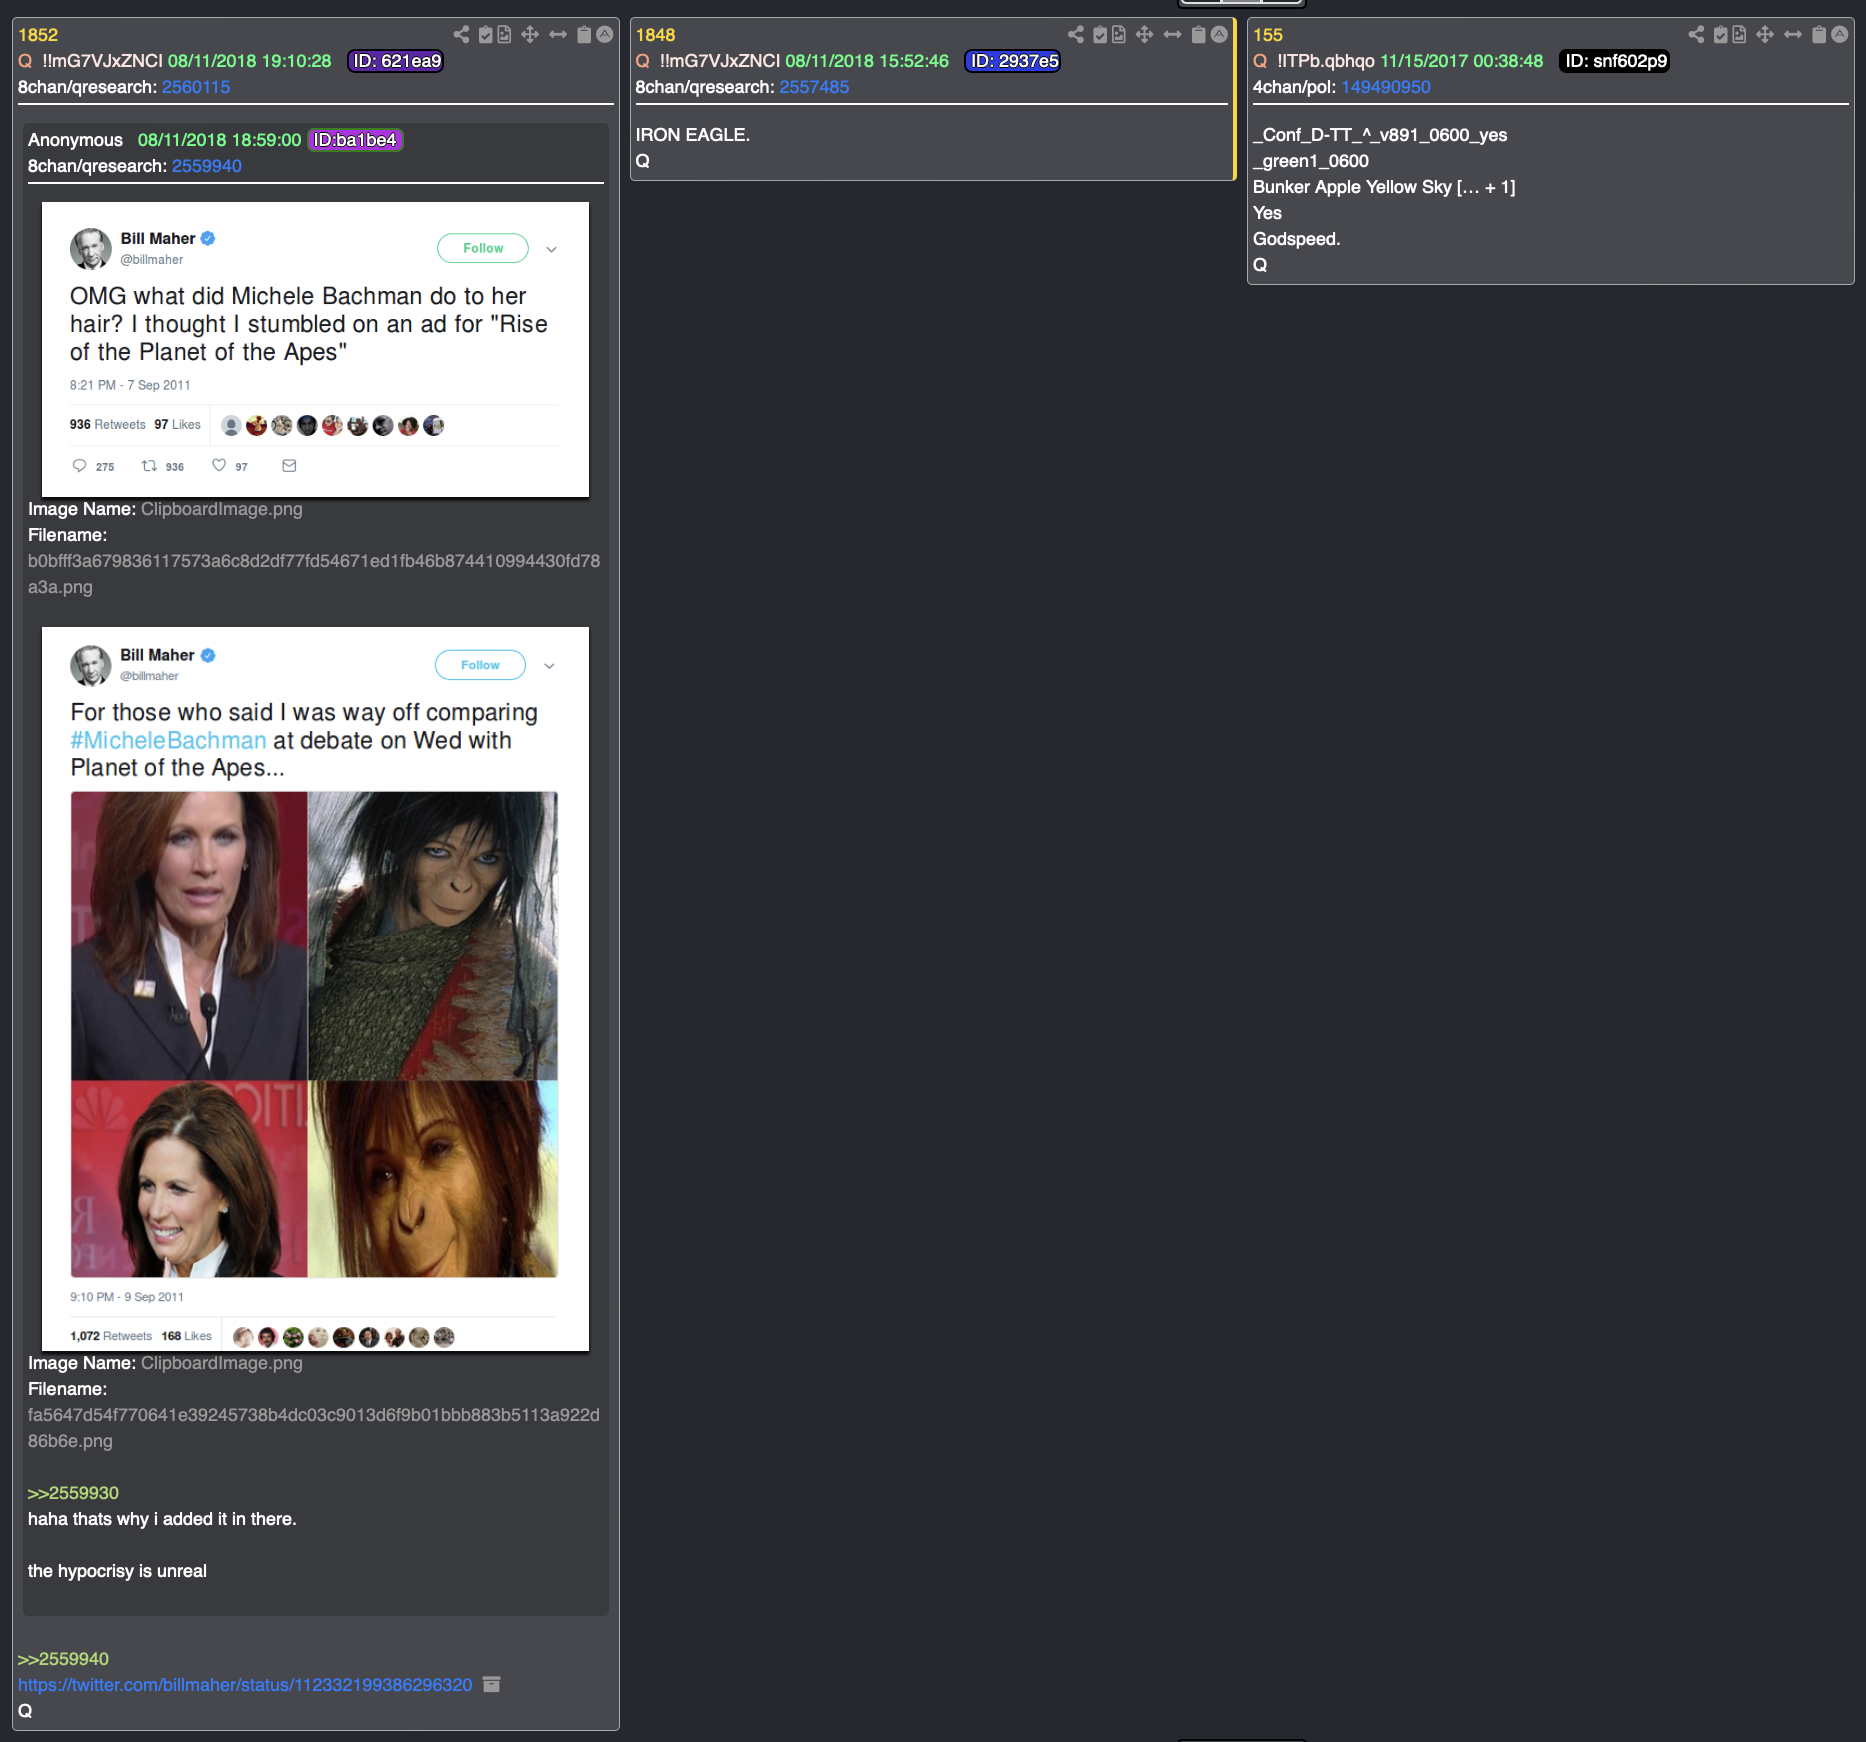Click the Anonymous timestamp 08/11/2018 18:59:00
Image resolution: width=1866 pixels, height=1742 pixels.
click(x=219, y=140)
